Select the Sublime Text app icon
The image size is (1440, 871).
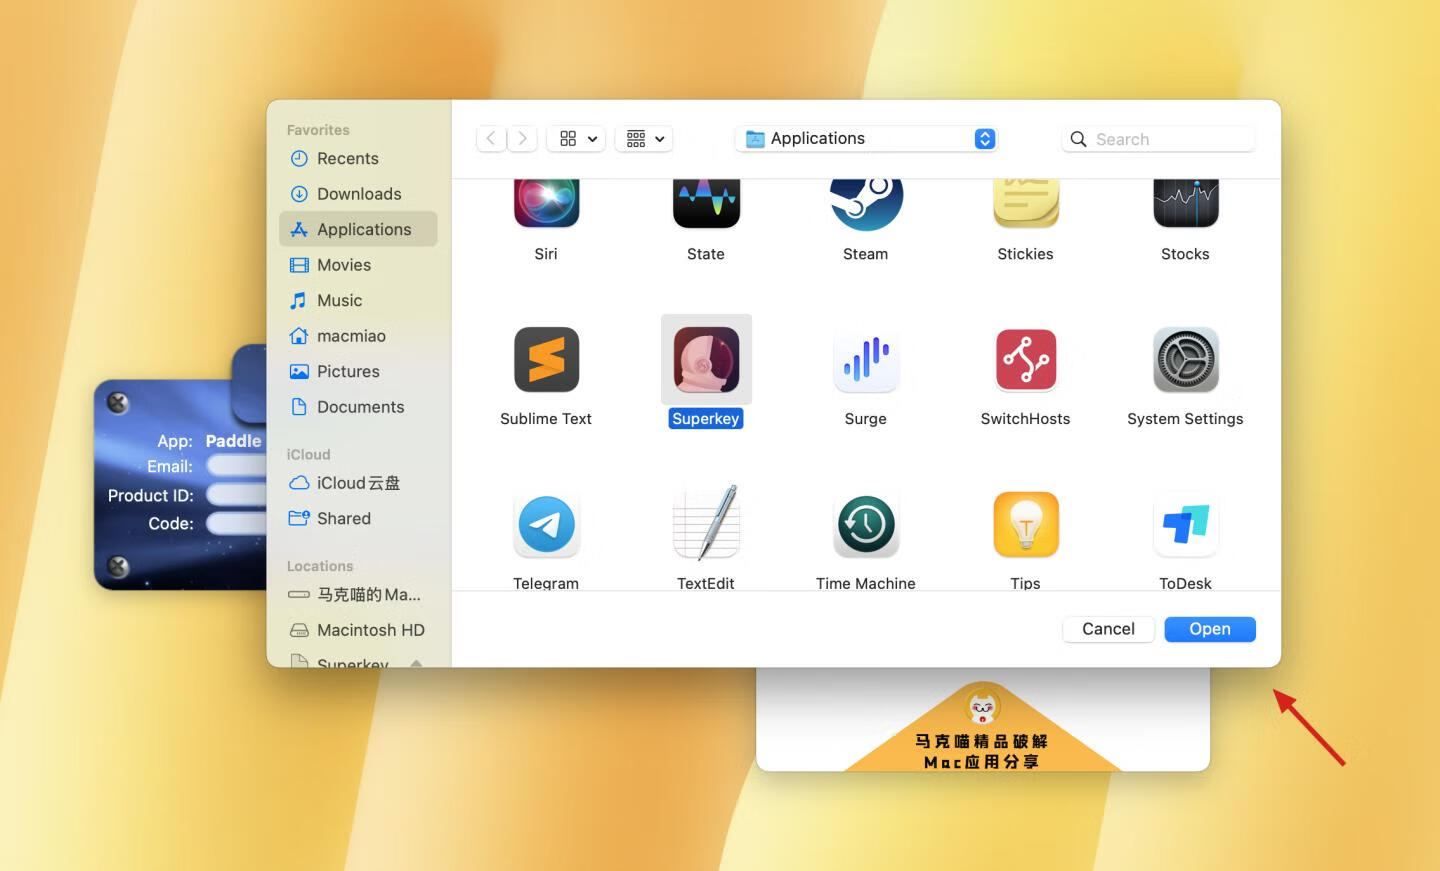pos(546,360)
